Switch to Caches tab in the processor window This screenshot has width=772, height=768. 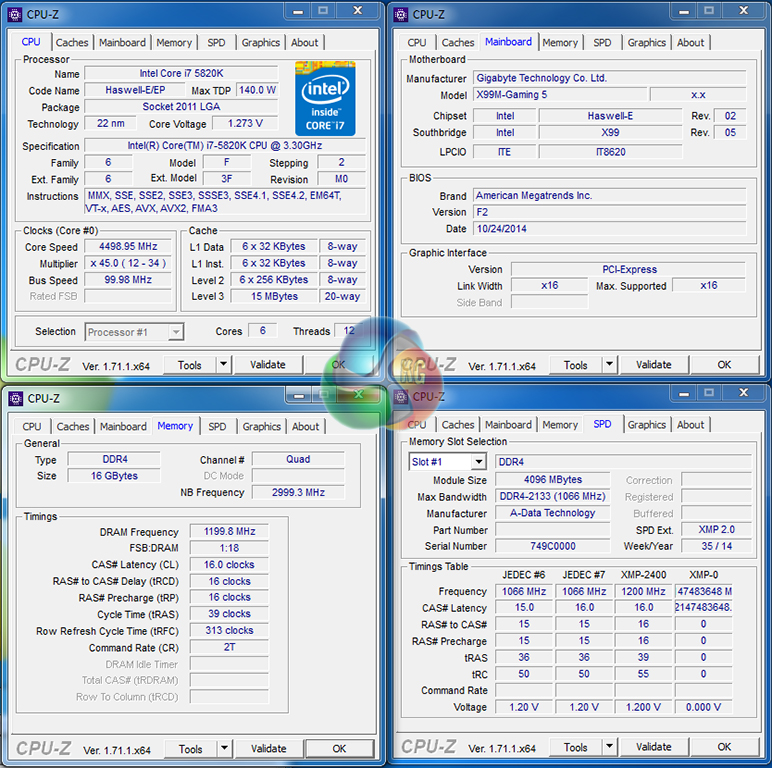(x=72, y=43)
